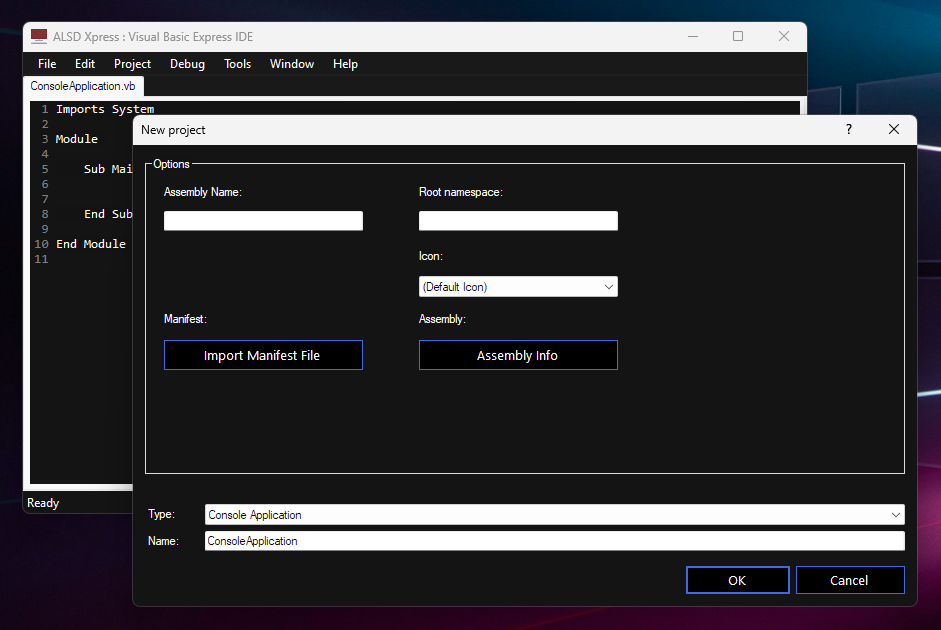Click the Assembly Info button
Image resolution: width=941 pixels, height=630 pixels.
click(518, 355)
